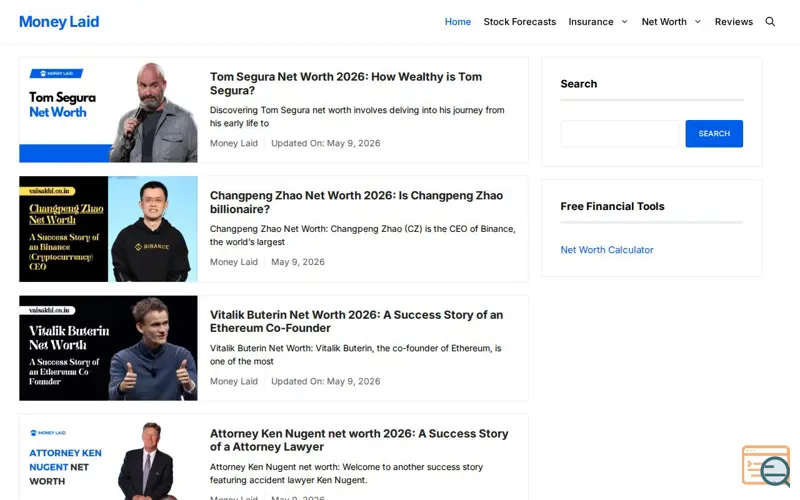Click Updated On date for Vitalik Buterin article
The image size is (800, 500).
tap(326, 382)
